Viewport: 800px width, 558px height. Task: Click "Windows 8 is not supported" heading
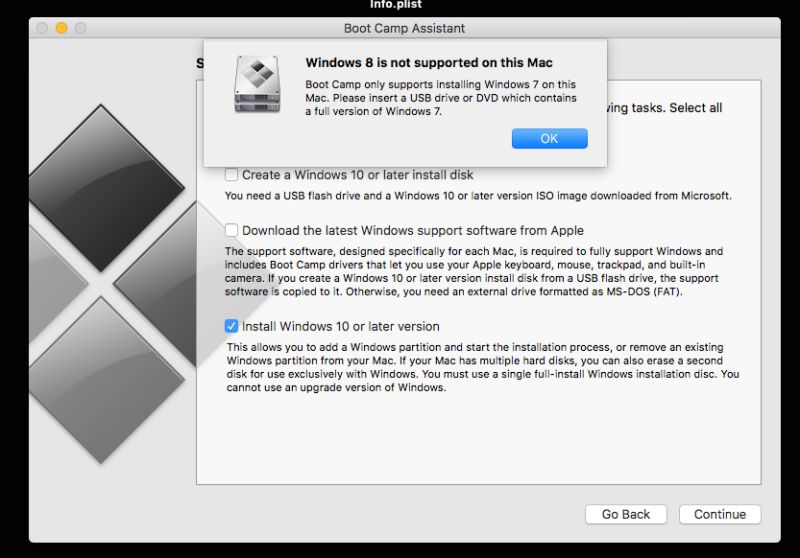coord(429,63)
